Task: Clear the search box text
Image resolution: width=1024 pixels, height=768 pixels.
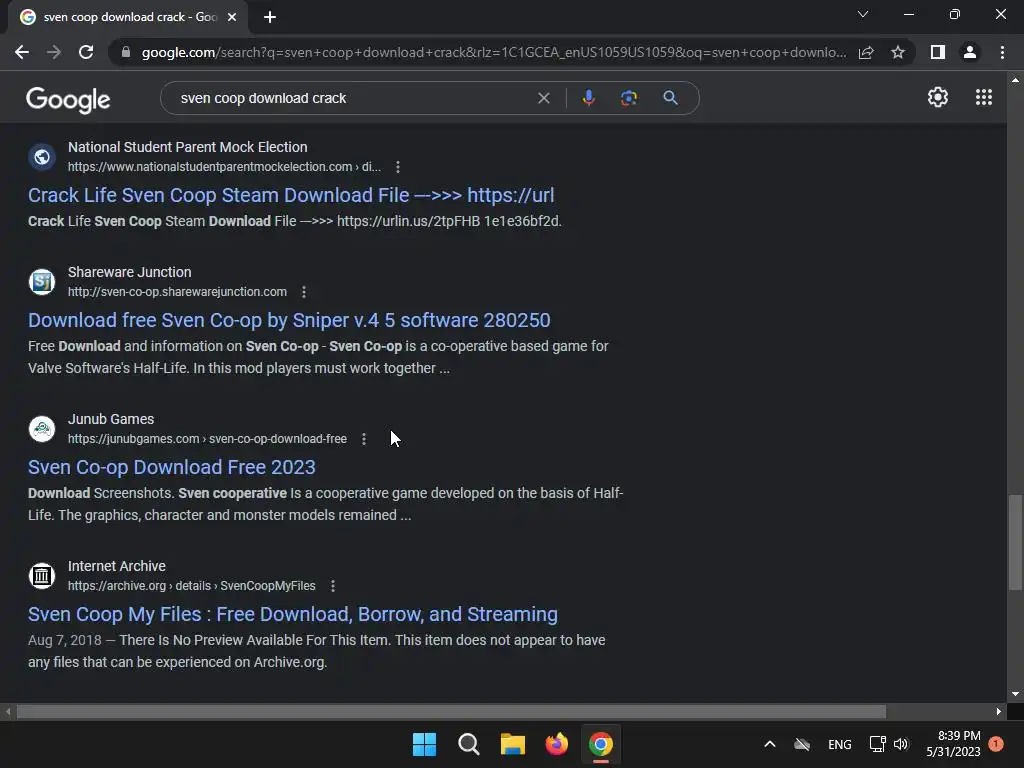Action: point(543,98)
